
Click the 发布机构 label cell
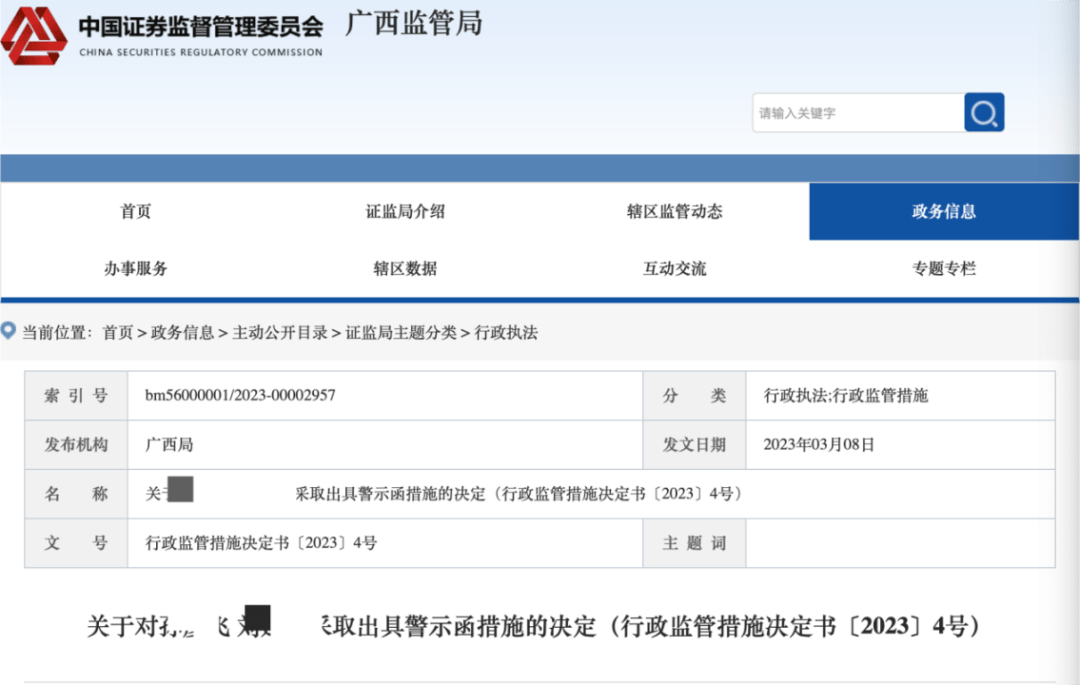(76, 445)
